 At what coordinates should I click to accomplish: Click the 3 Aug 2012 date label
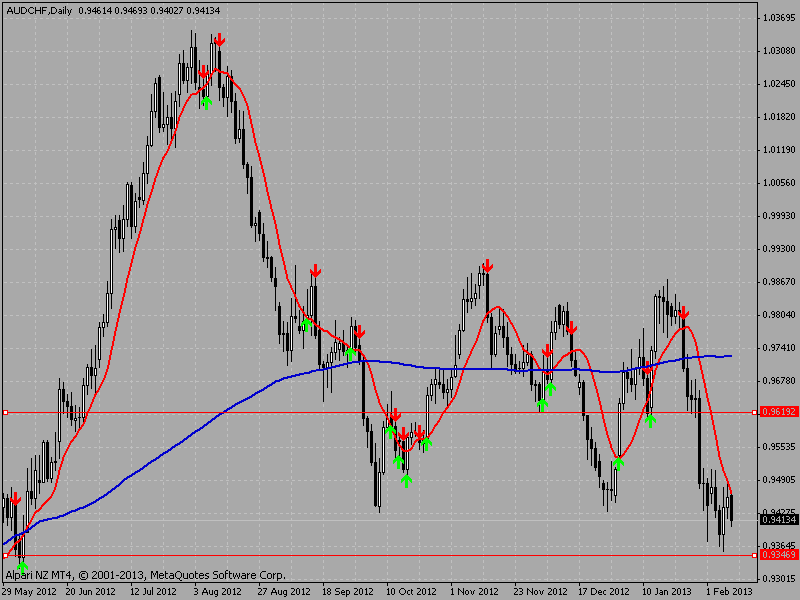point(217,592)
